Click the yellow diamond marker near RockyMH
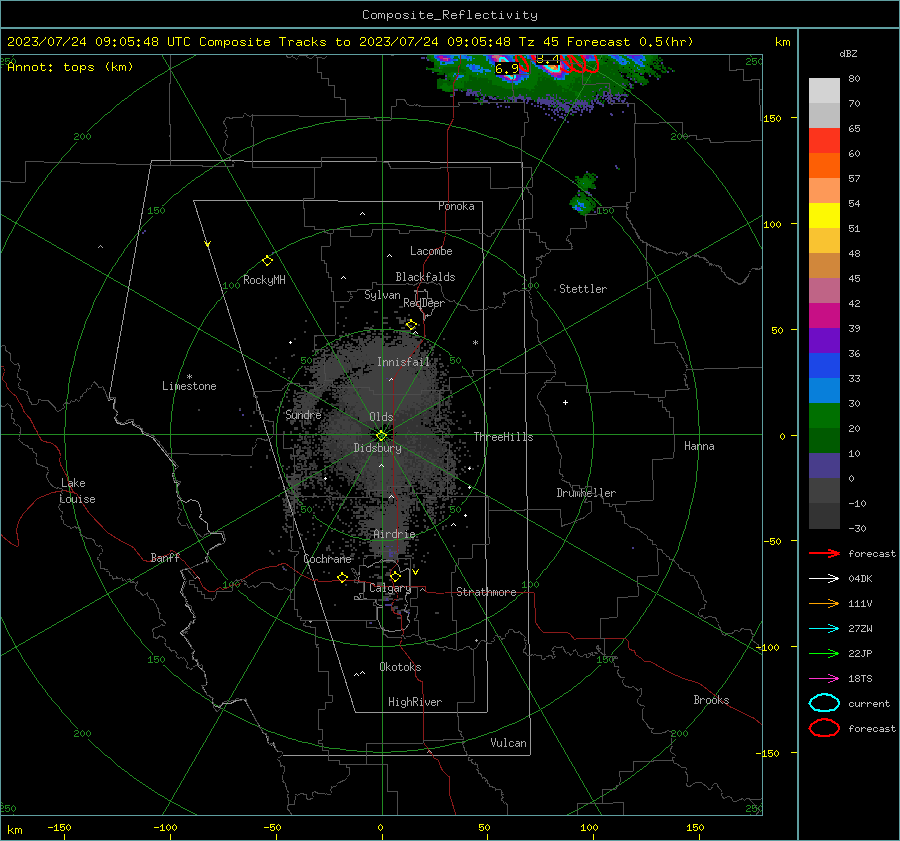This screenshot has height=841, width=900. [267, 261]
